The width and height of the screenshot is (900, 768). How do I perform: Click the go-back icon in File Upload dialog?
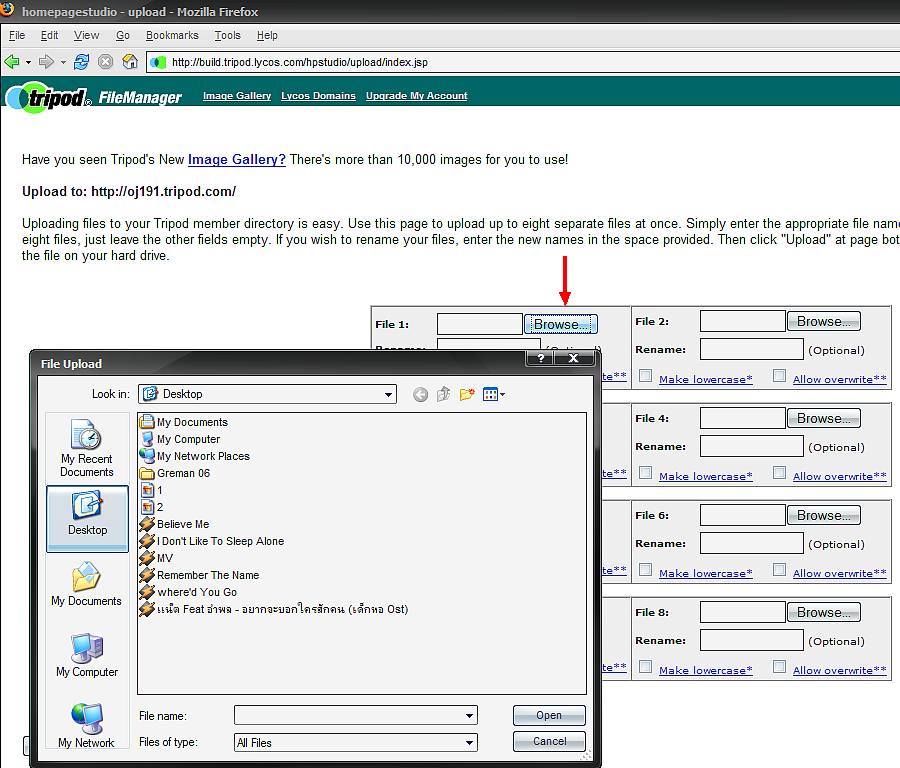pos(420,394)
